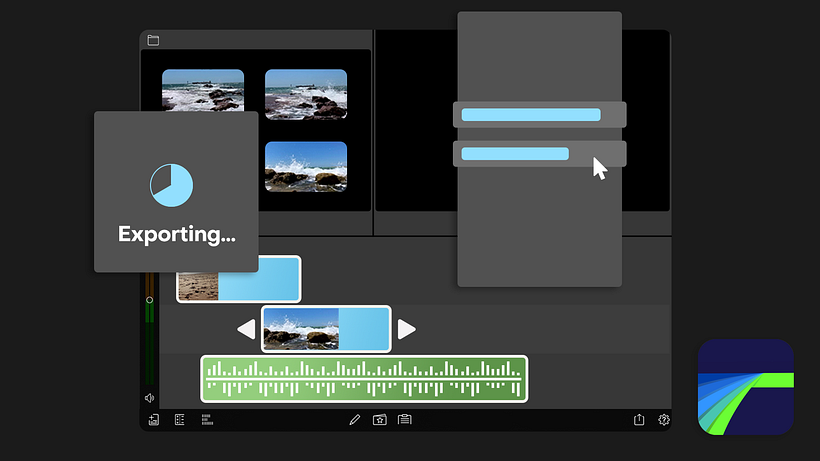Select the top-right wave splash thumbnail
Screen dimensions: 820x461
(306, 95)
